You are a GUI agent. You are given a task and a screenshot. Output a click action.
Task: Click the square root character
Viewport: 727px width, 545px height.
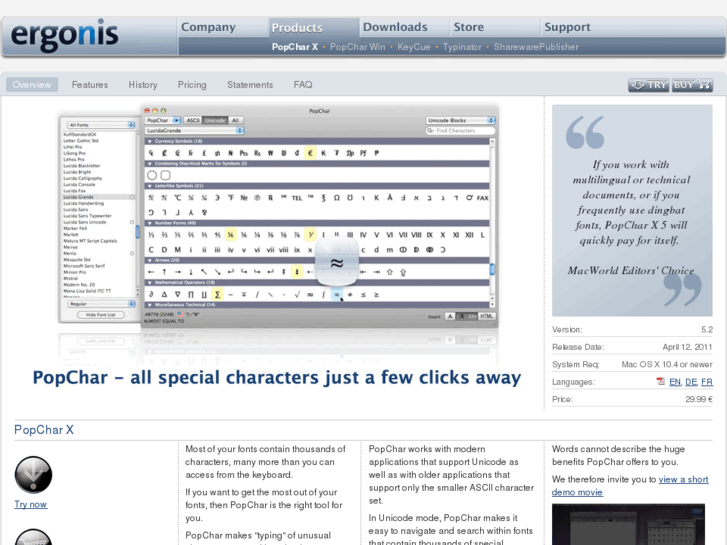pyautogui.click(x=297, y=294)
